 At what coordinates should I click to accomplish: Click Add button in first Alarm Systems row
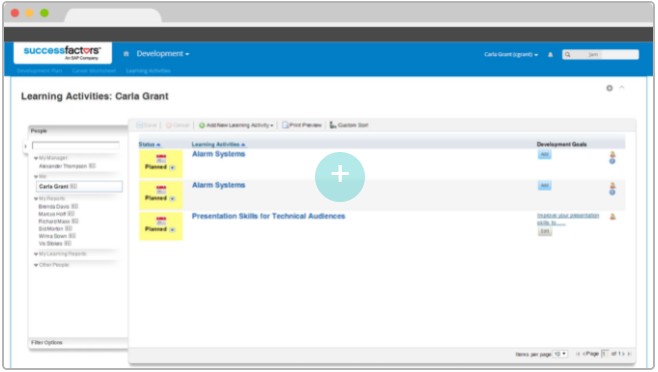coord(544,155)
